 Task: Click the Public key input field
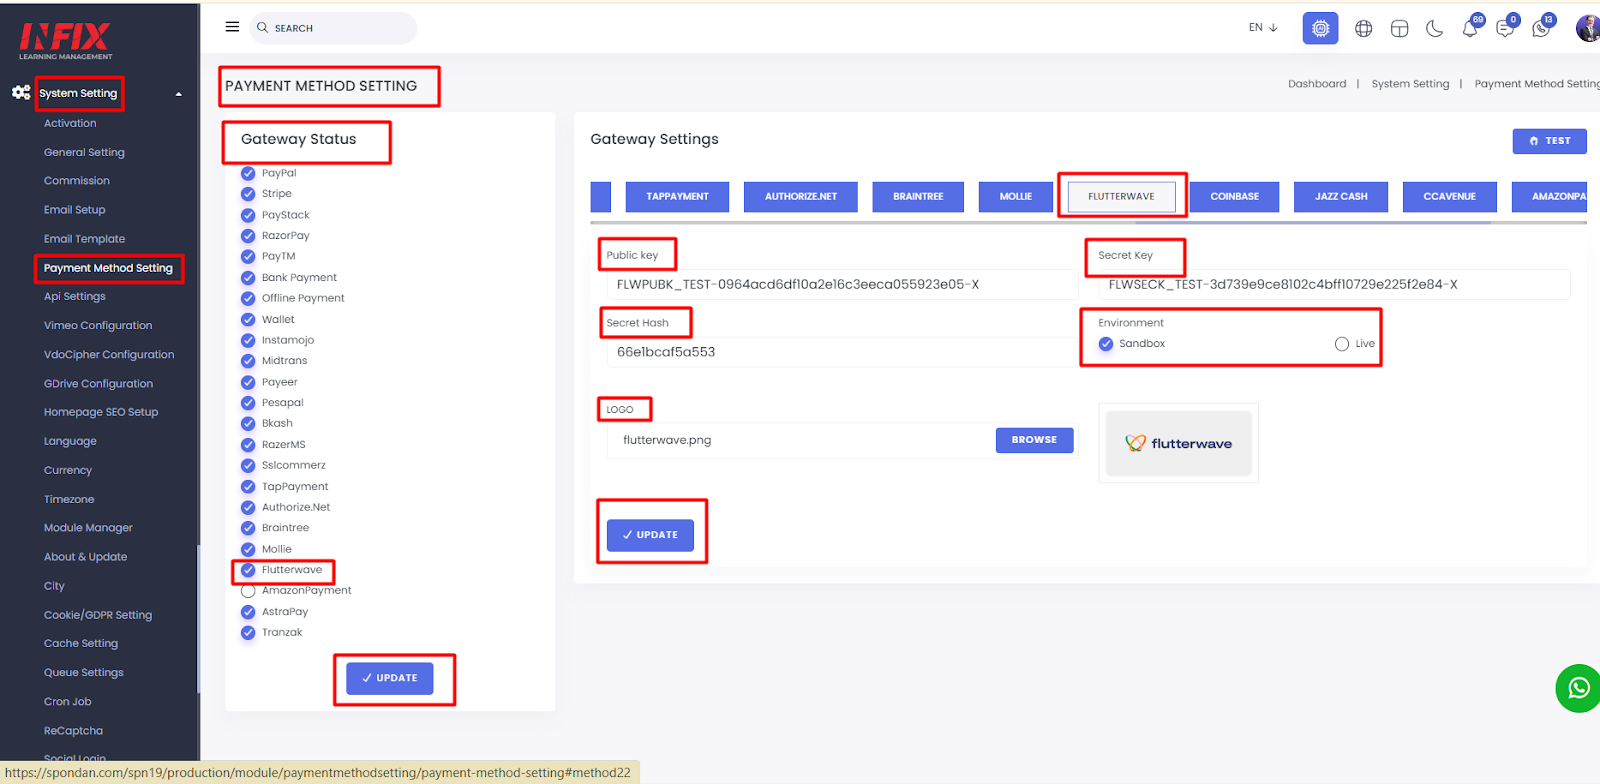pyautogui.click(x=842, y=285)
